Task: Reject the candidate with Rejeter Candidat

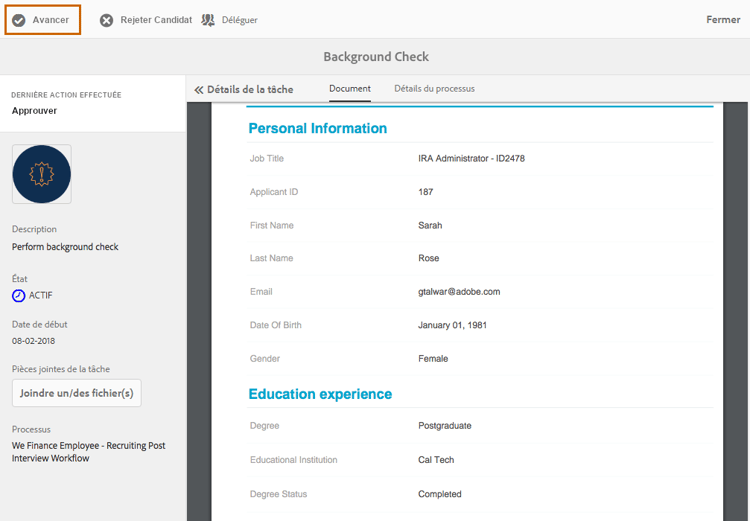Action: click(x=156, y=20)
